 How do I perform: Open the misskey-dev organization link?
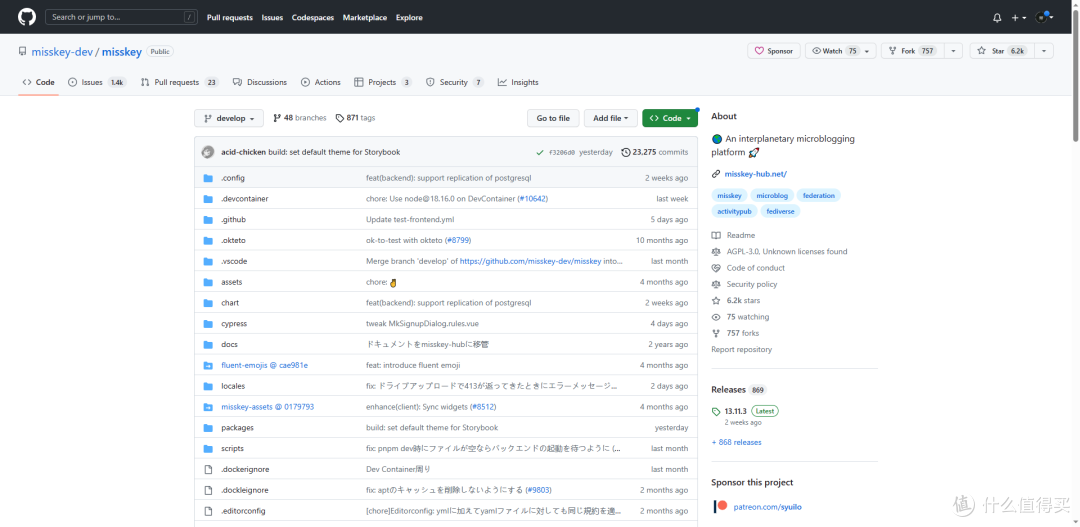[x=62, y=52]
